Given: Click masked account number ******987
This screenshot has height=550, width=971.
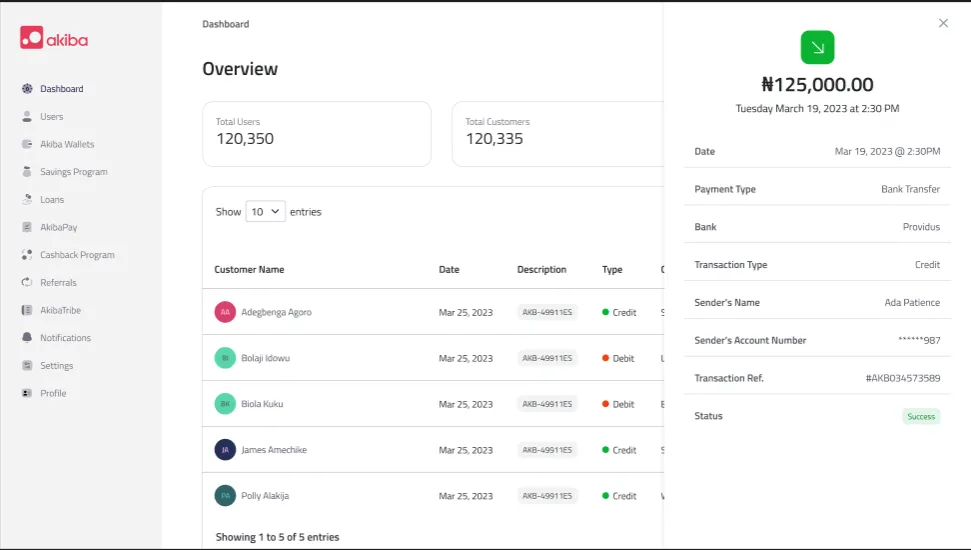Looking at the screenshot, I should (x=919, y=340).
